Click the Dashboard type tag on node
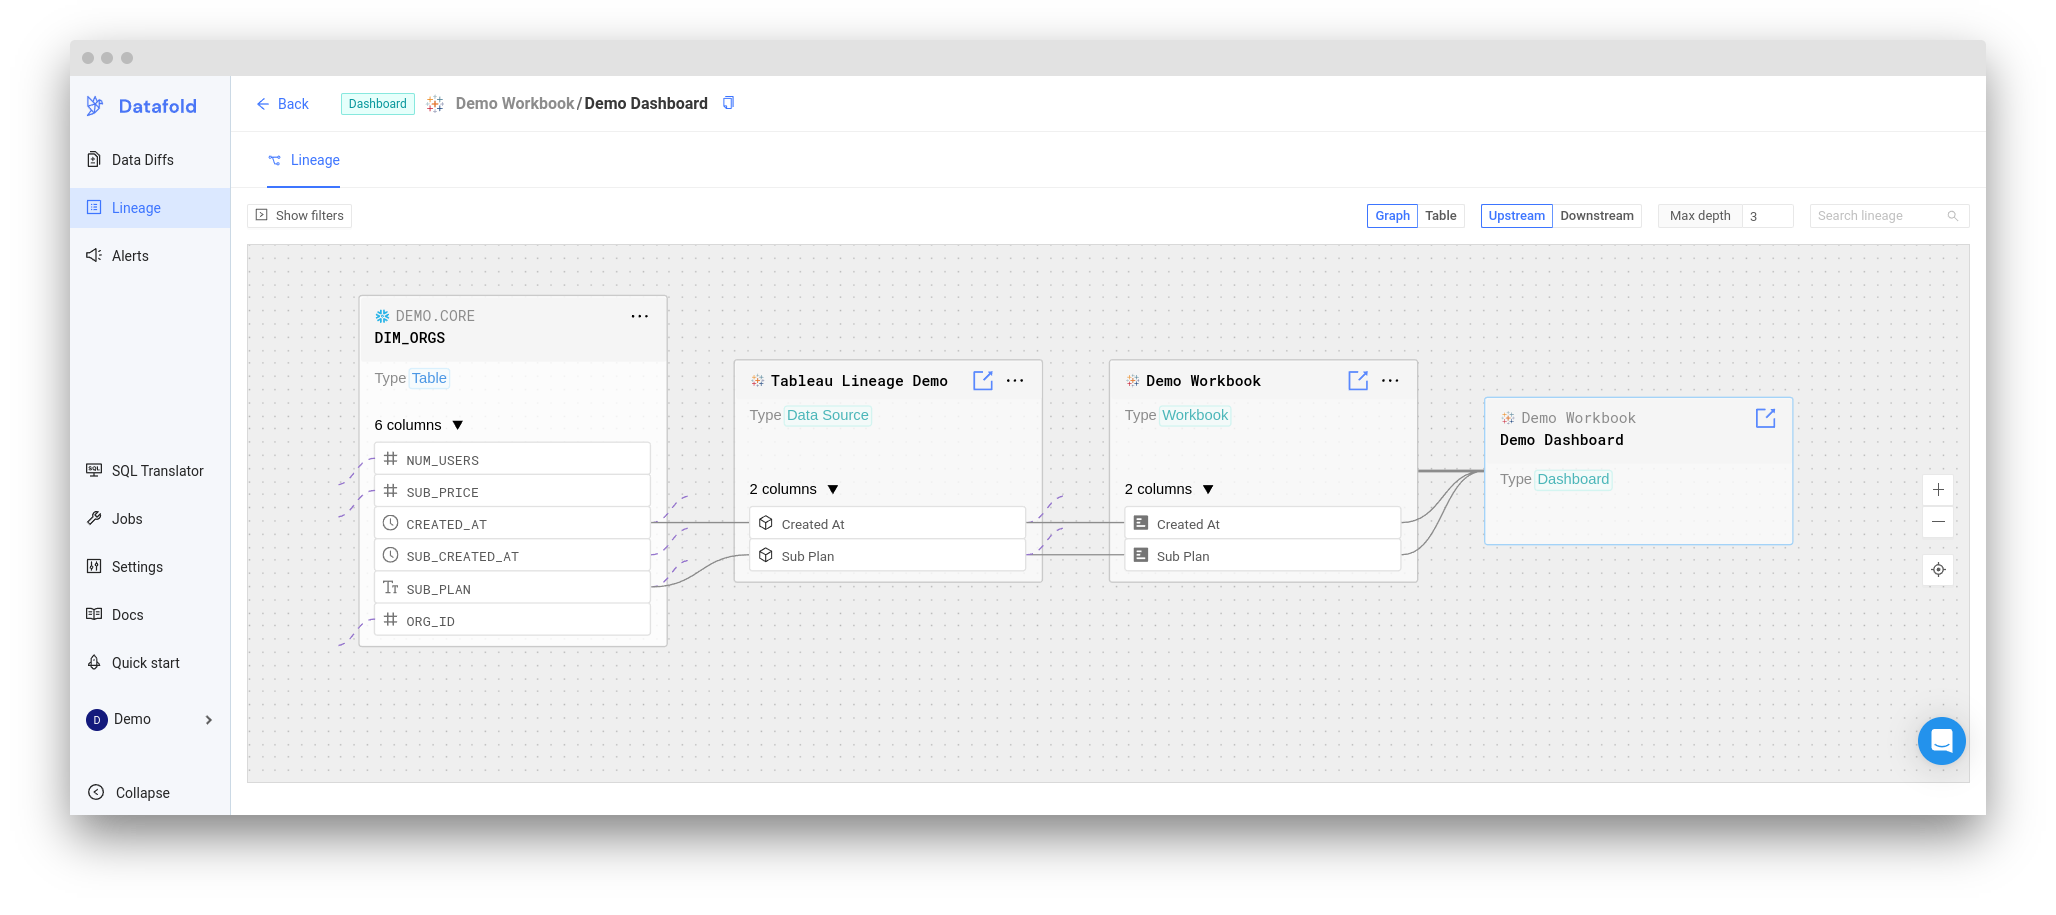Viewport: 2056px width, 915px height. [x=1574, y=479]
